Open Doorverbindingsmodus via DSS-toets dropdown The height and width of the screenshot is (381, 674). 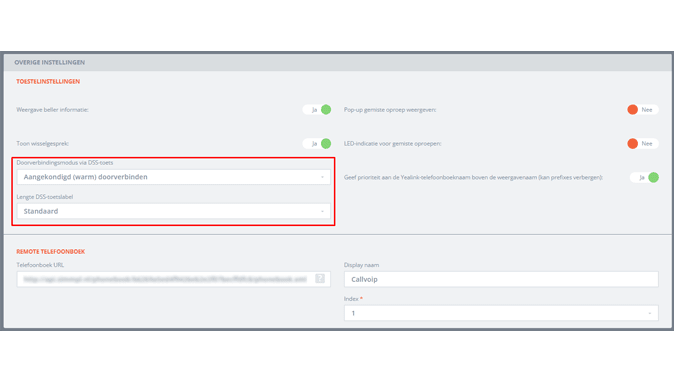click(x=174, y=177)
